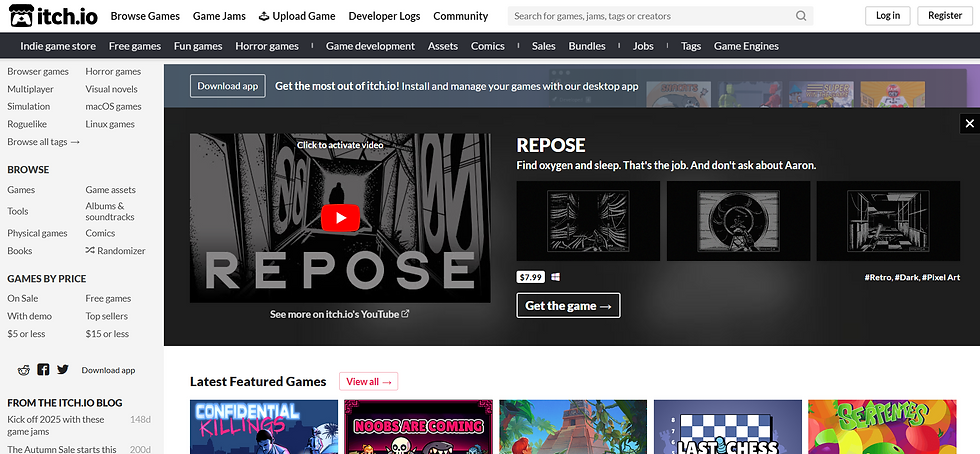
Task: Open Roguelike sidebar link
Action: click(x=27, y=124)
